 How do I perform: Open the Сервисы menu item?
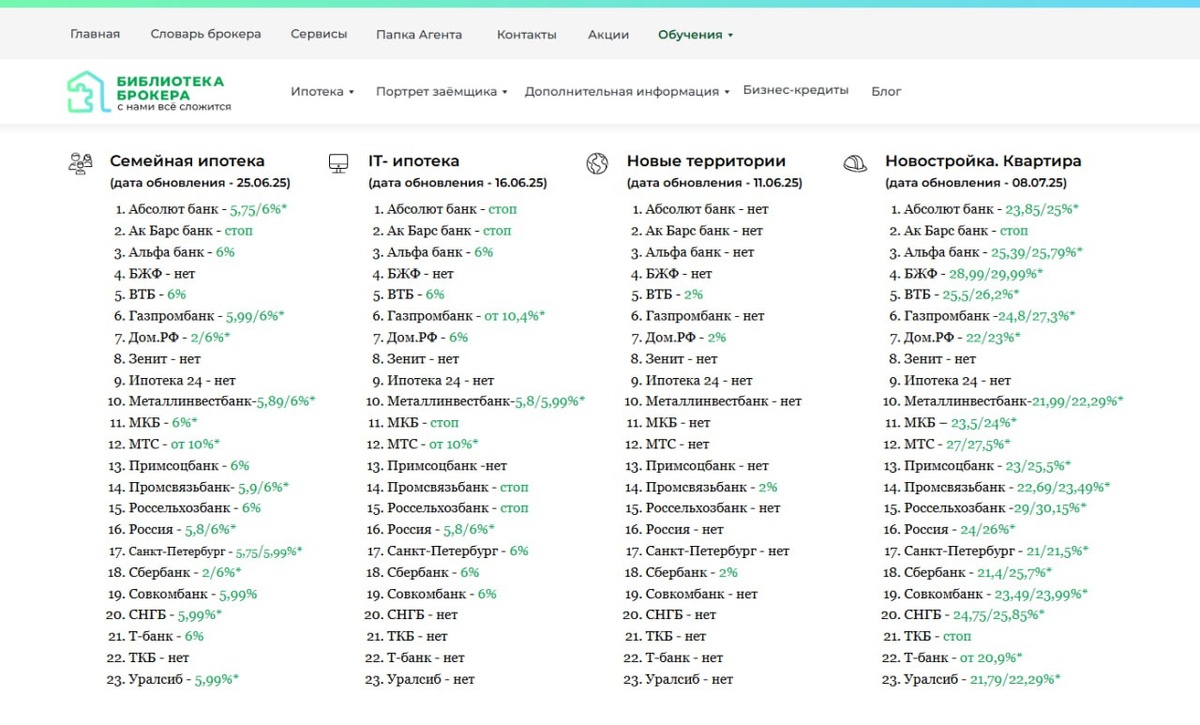[x=319, y=34]
